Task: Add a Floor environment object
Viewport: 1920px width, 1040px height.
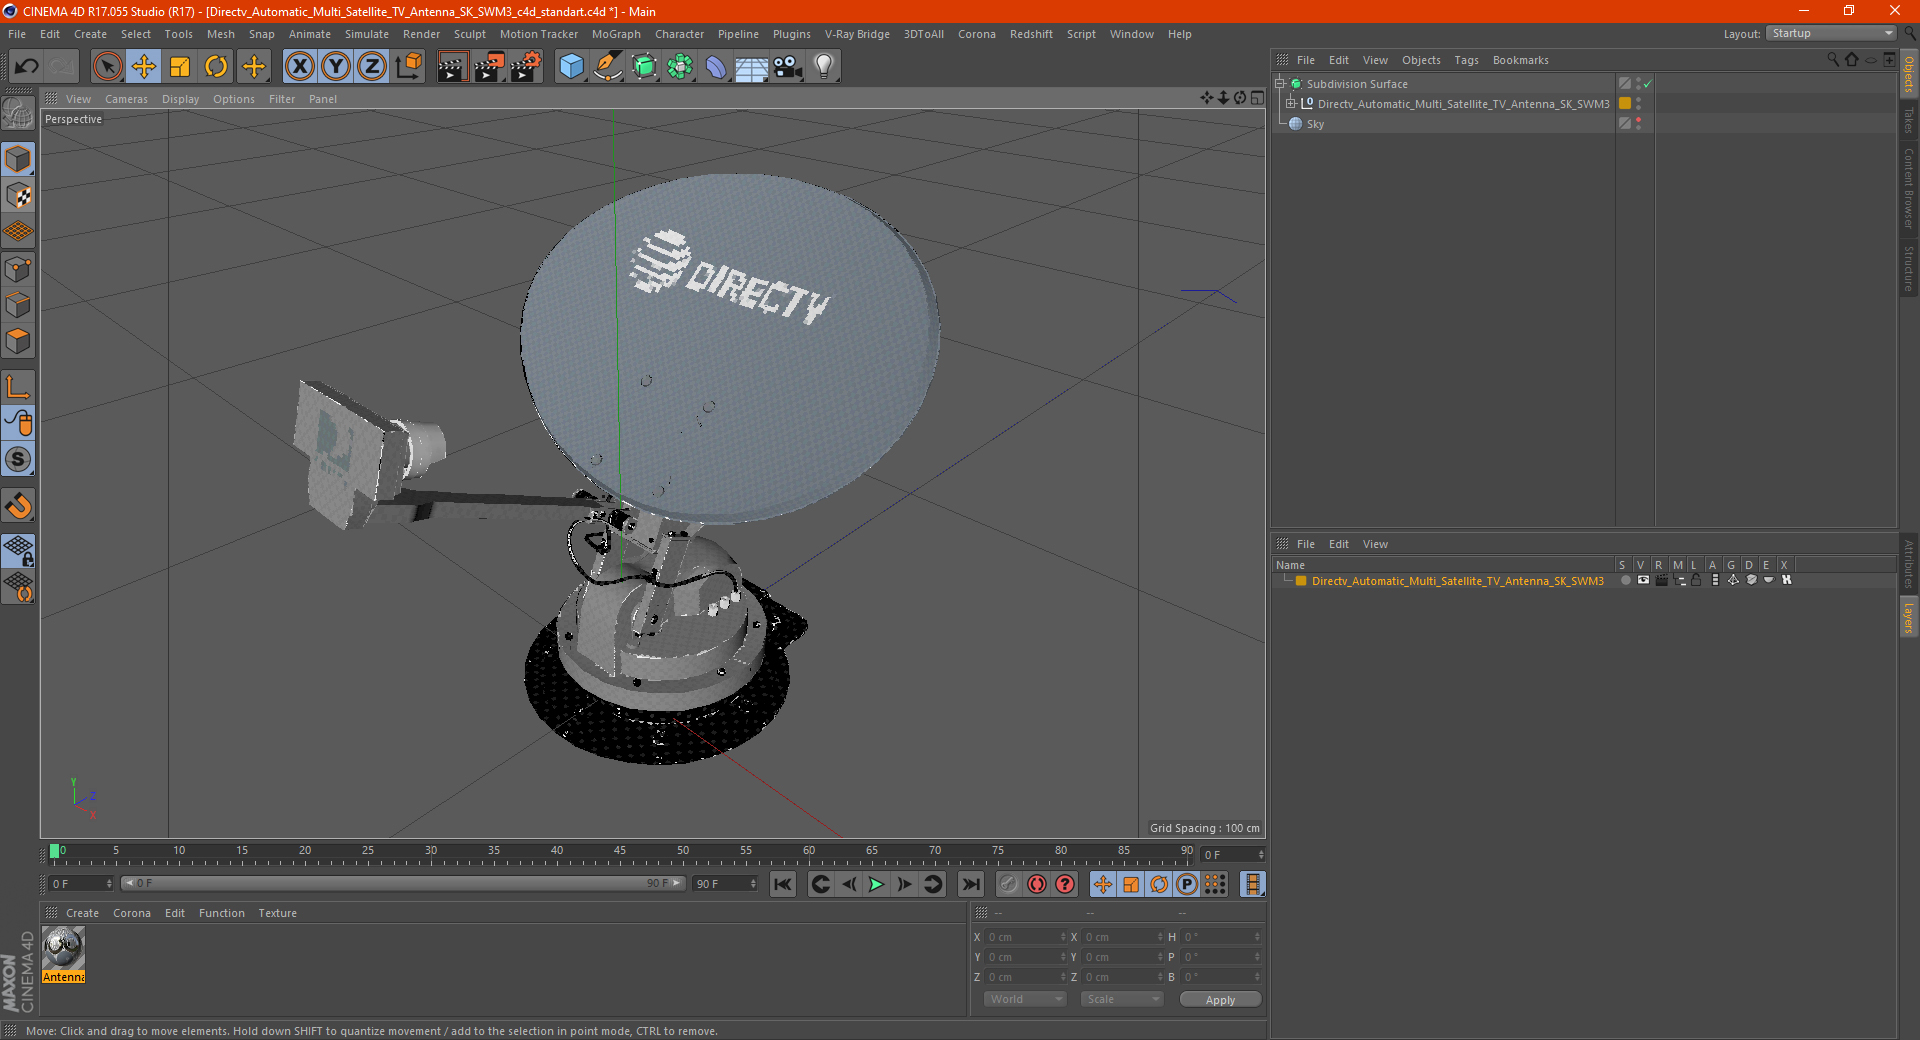Action: coord(752,67)
